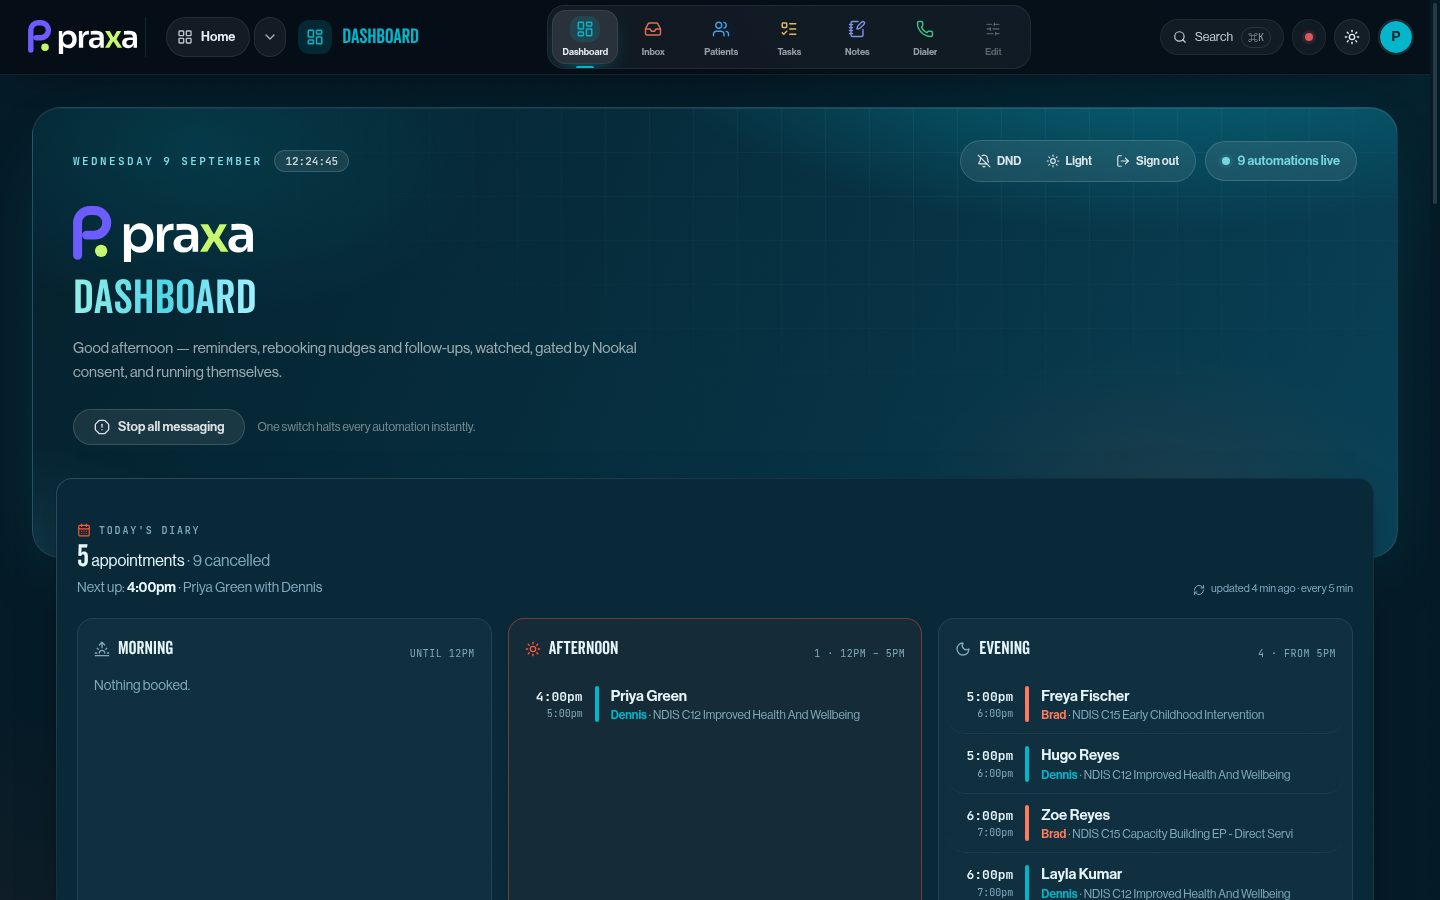The height and width of the screenshot is (900, 1440).
Task: Open the Search box
Action: pyautogui.click(x=1221, y=37)
